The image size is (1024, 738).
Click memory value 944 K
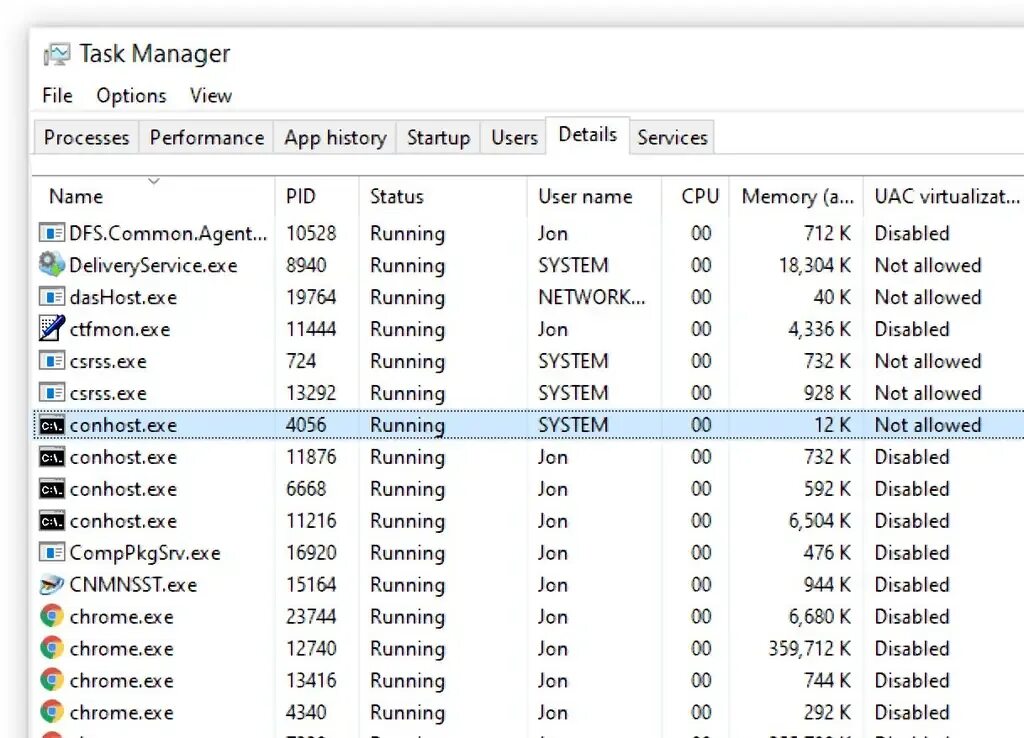point(827,585)
